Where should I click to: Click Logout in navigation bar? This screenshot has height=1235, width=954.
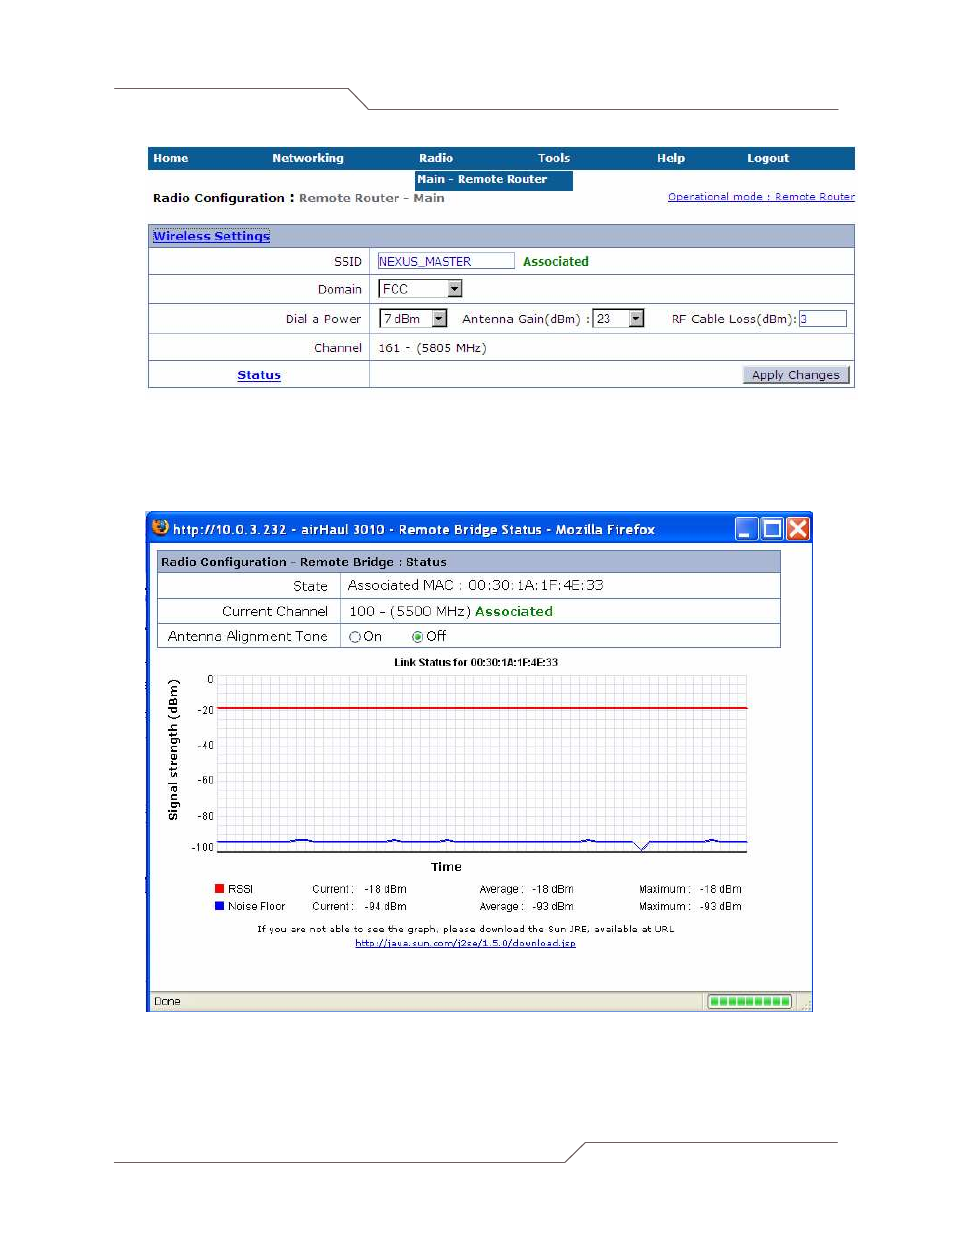point(768,158)
